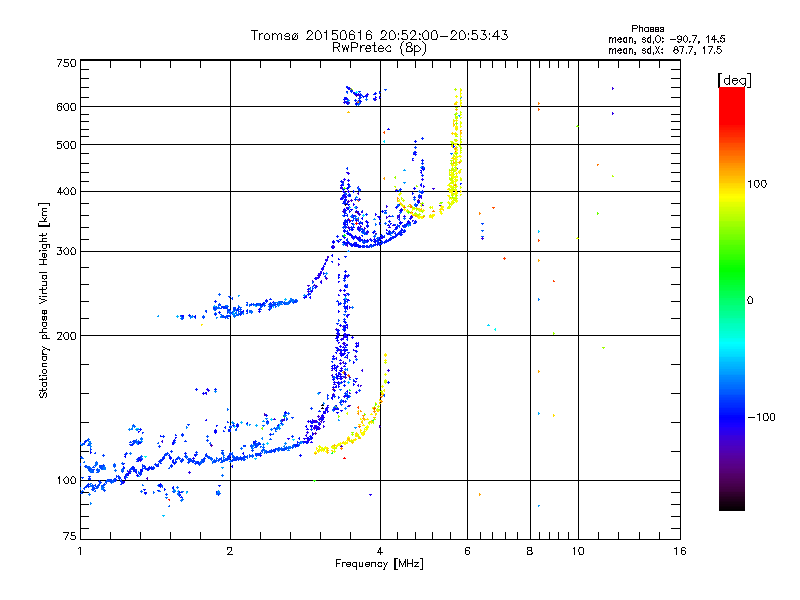This screenshot has height=600, width=800.
Task: Click the 'Stationary phase Virtual Height [km]' axis label
Action: pos(43,301)
